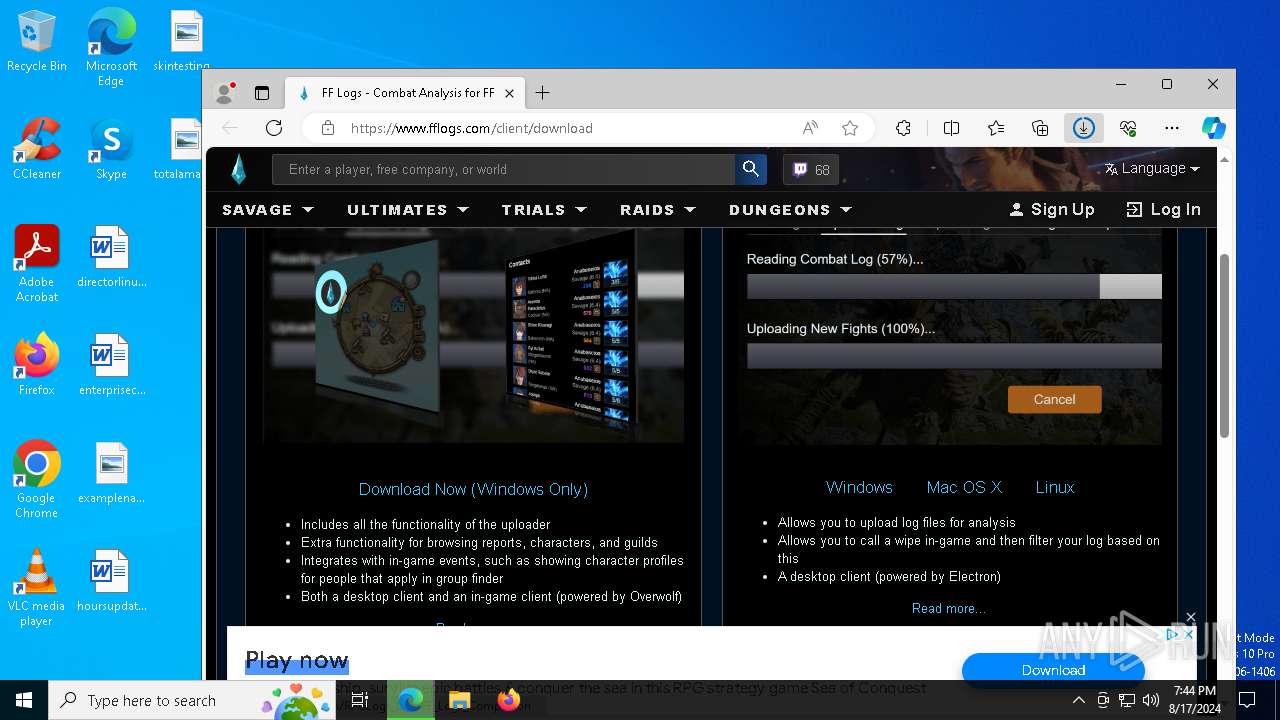
Task: Open Firefox from the taskbar
Action: 508,700
